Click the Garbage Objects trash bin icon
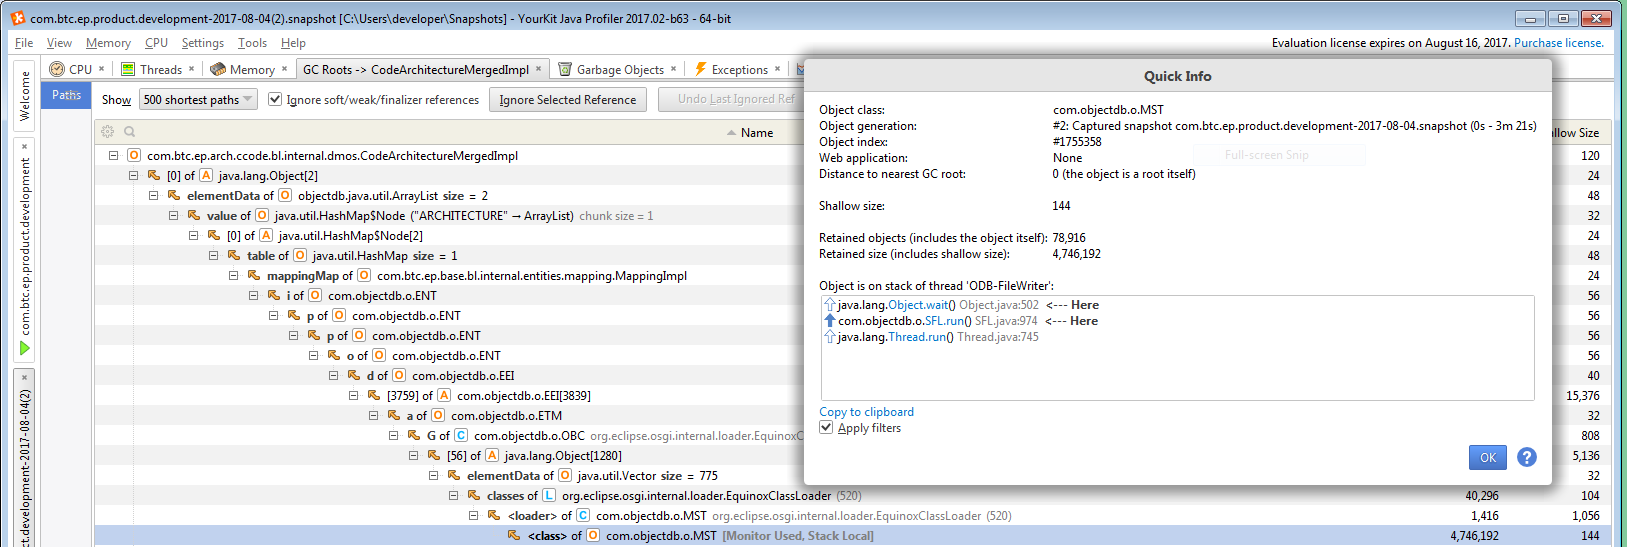 coord(565,69)
